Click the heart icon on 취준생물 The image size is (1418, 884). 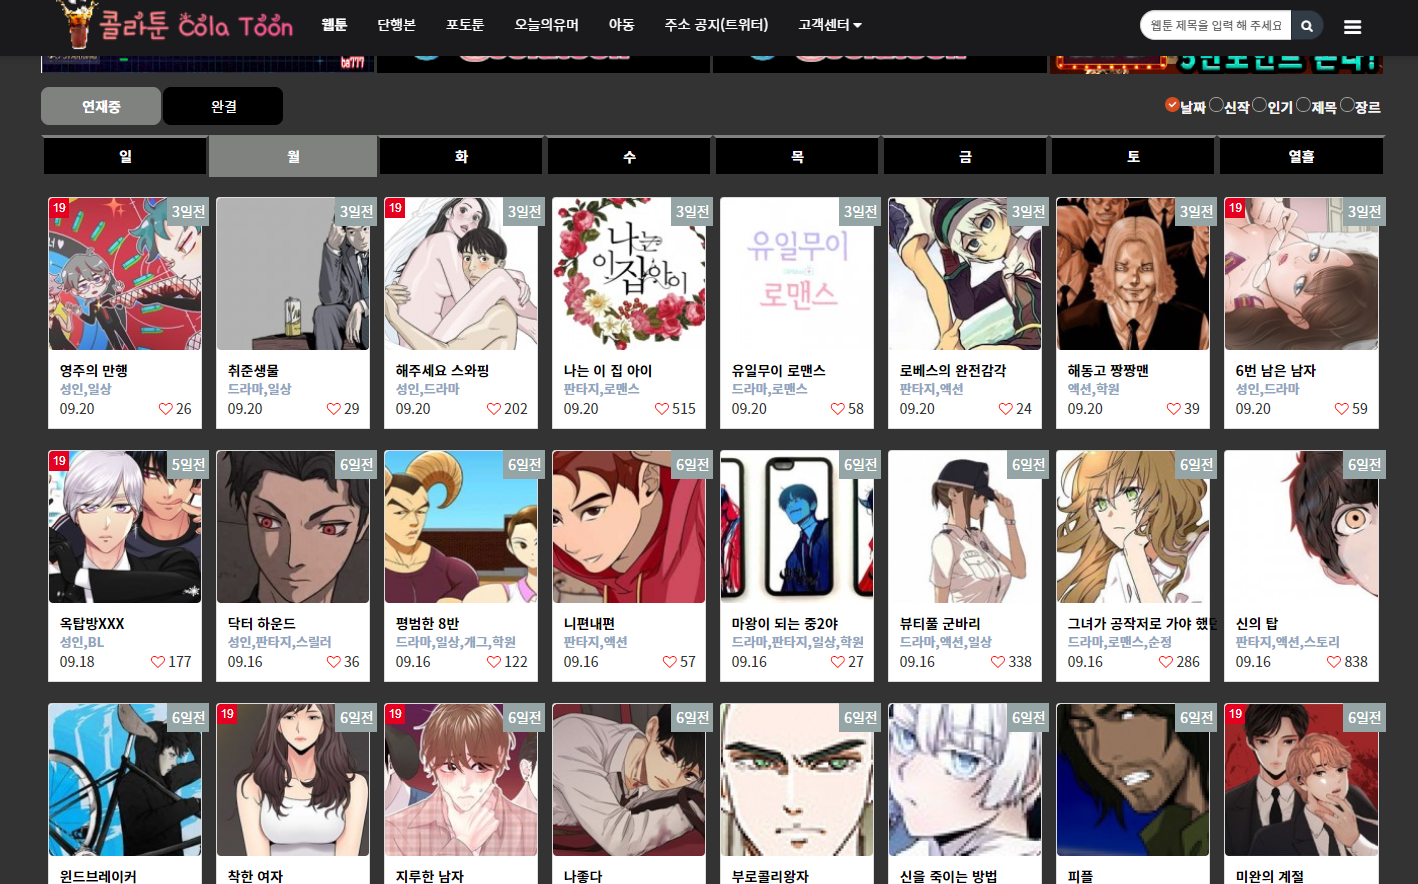click(334, 409)
